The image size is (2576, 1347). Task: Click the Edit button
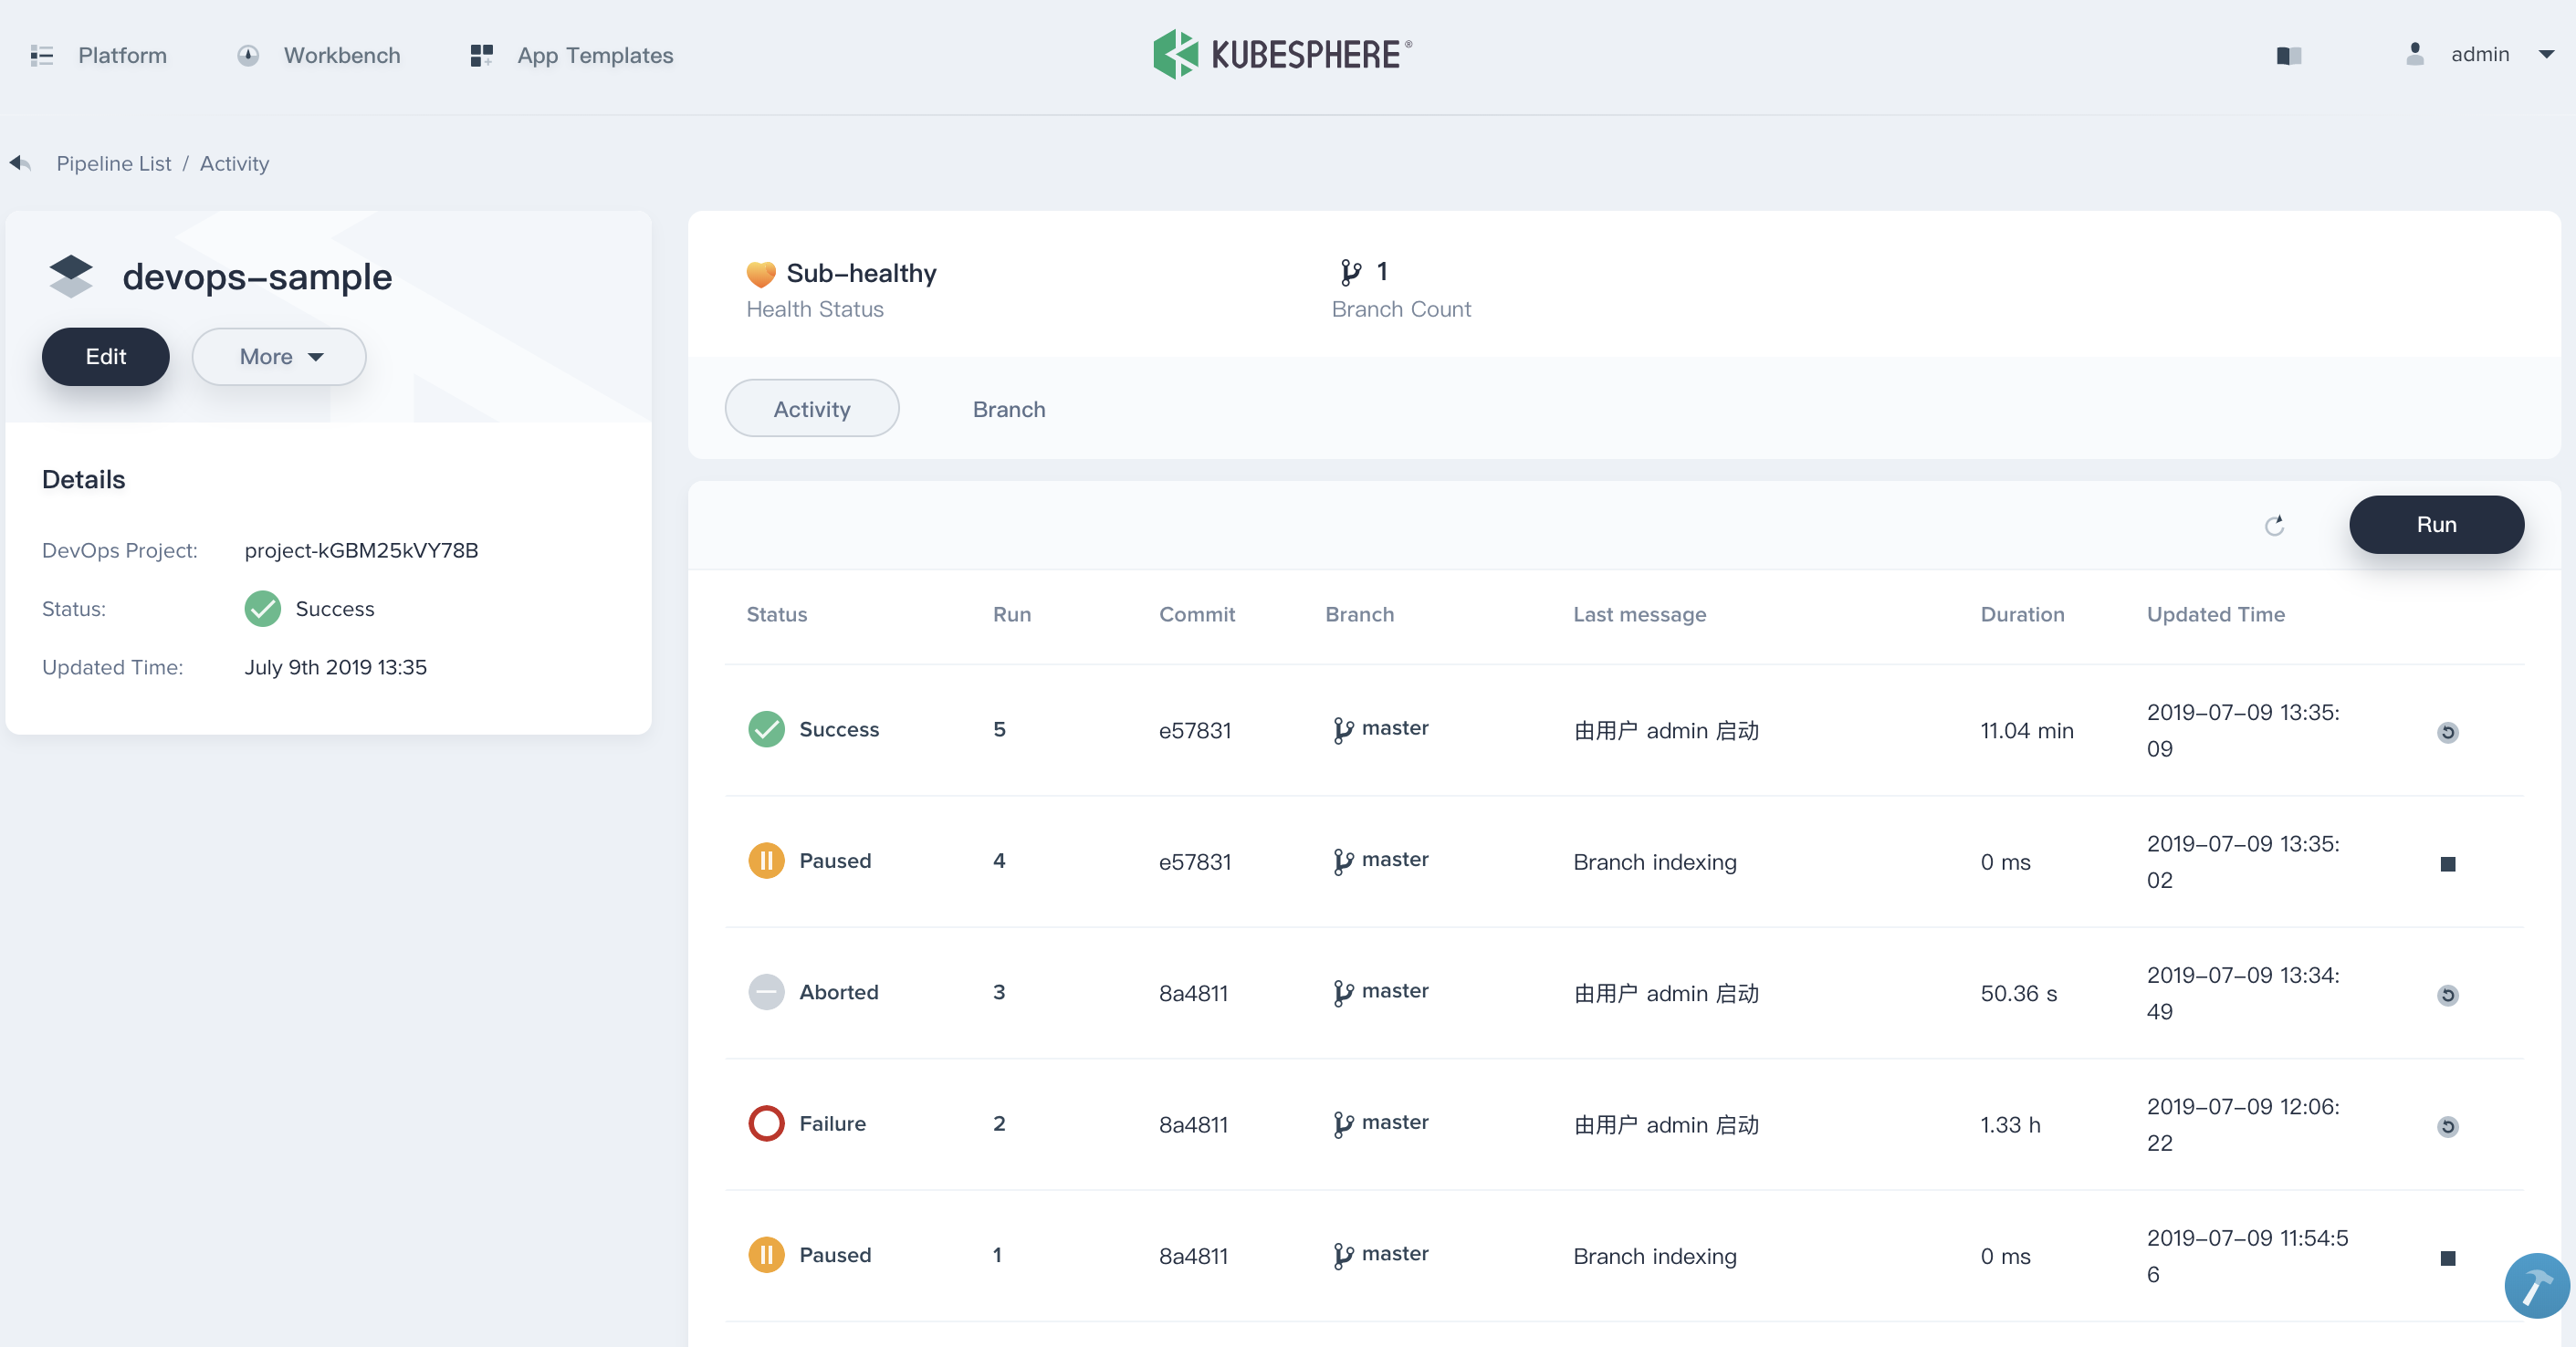point(105,357)
